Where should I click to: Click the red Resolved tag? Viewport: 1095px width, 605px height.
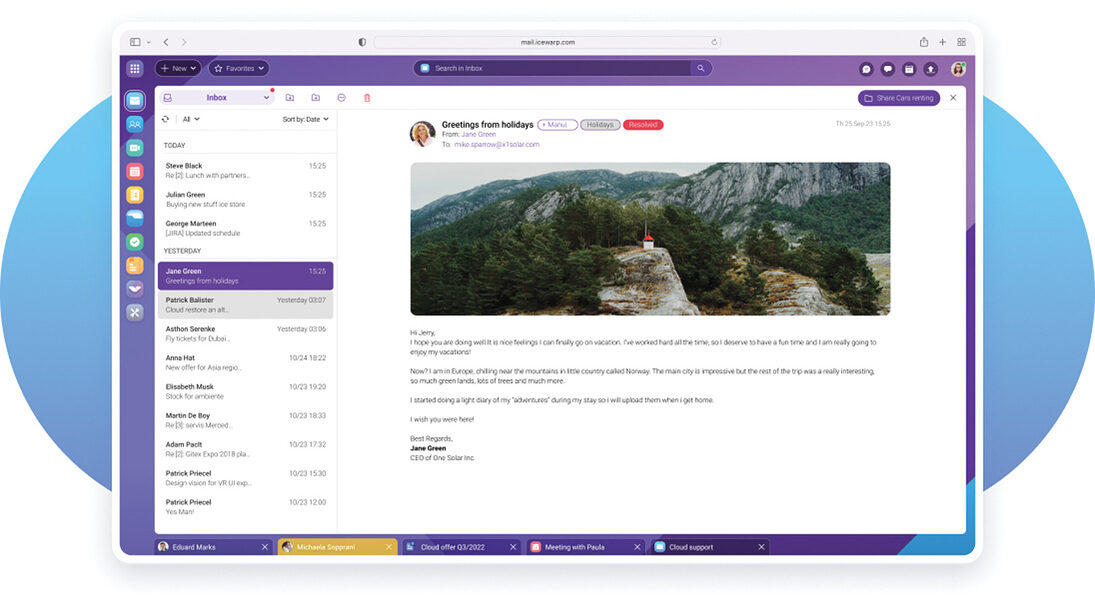[x=643, y=125]
